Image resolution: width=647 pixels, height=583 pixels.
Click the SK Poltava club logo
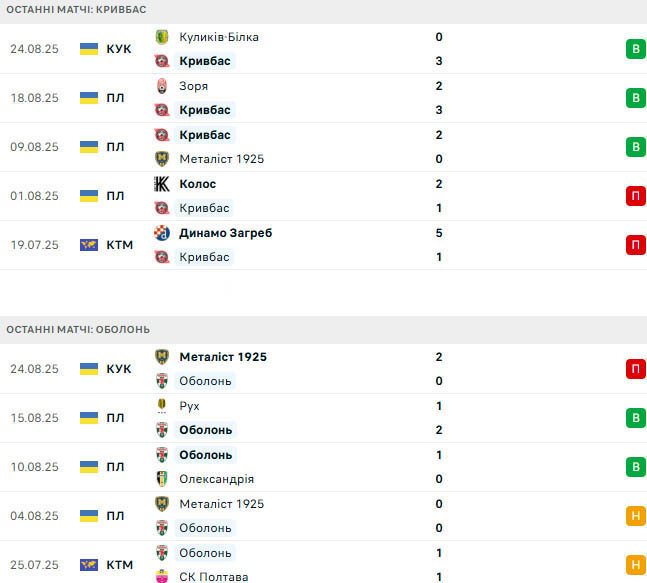pos(162,576)
